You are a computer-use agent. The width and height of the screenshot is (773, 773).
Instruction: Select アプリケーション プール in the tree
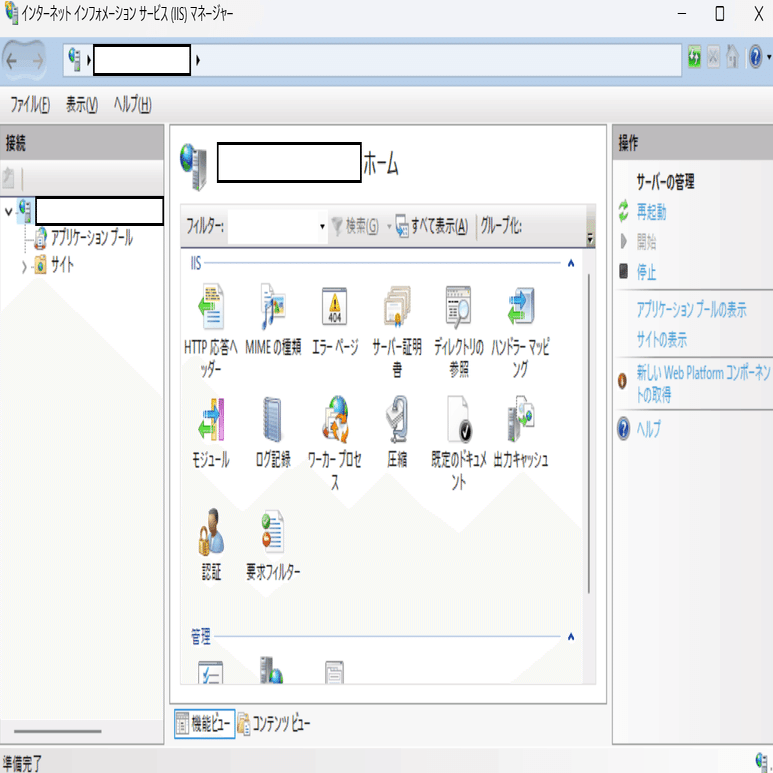[x=92, y=238]
